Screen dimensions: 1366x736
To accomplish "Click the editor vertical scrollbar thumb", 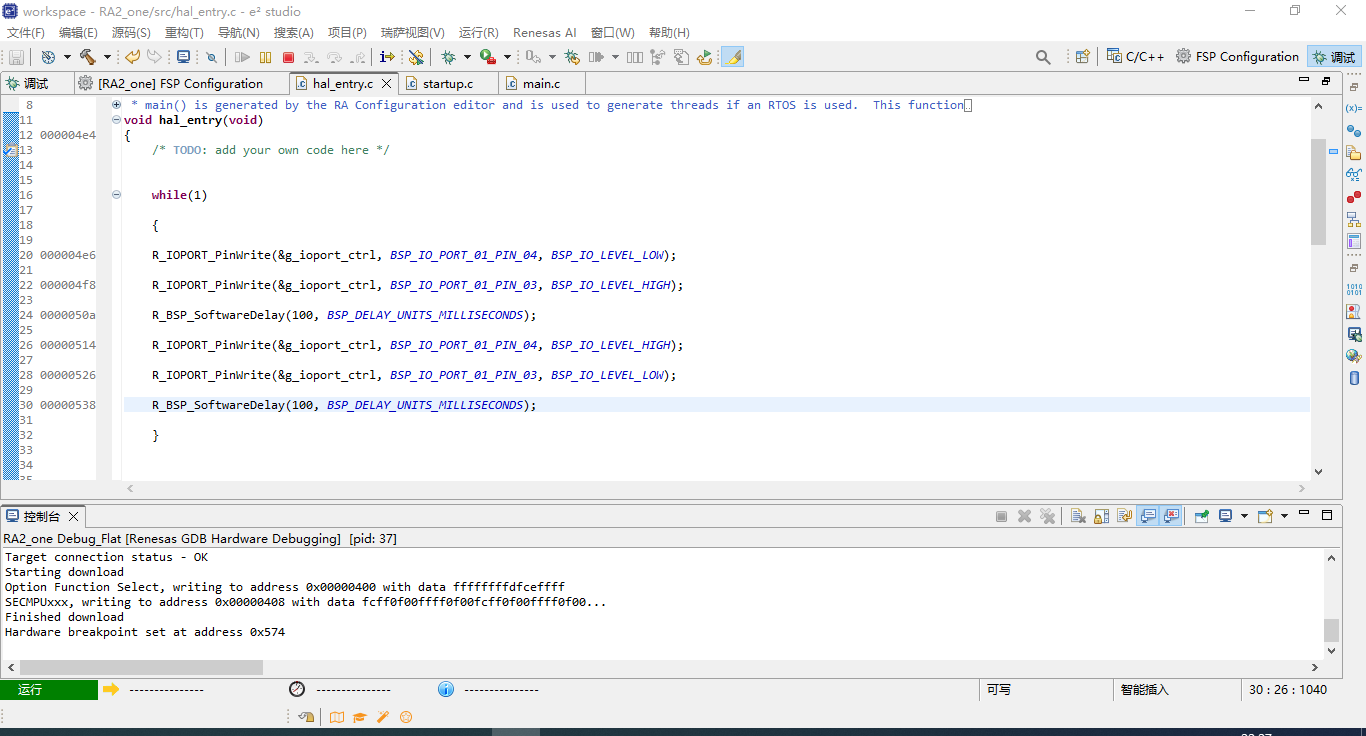I will (x=1318, y=191).
